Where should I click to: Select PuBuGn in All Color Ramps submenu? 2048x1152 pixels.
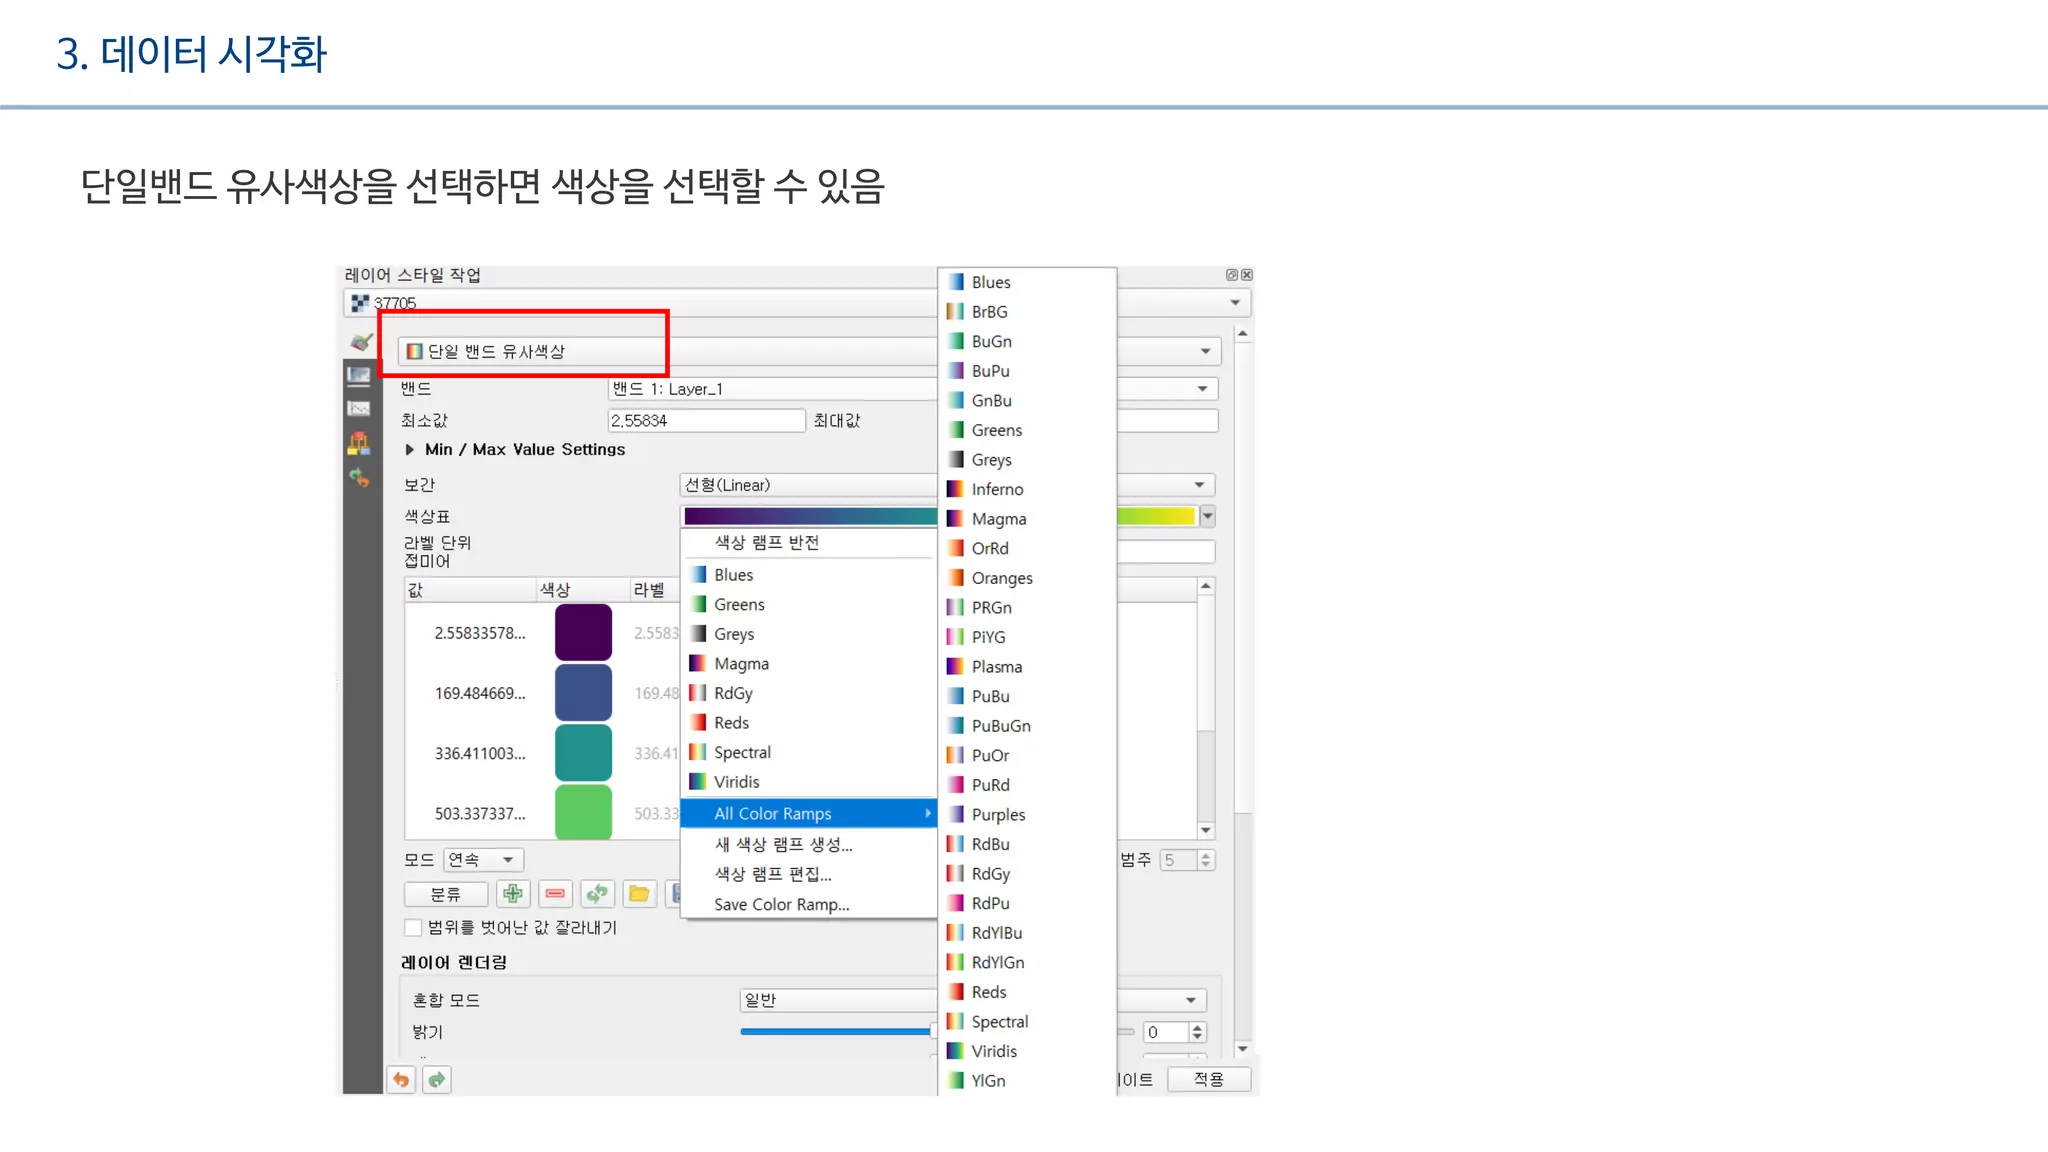pos(1027,726)
